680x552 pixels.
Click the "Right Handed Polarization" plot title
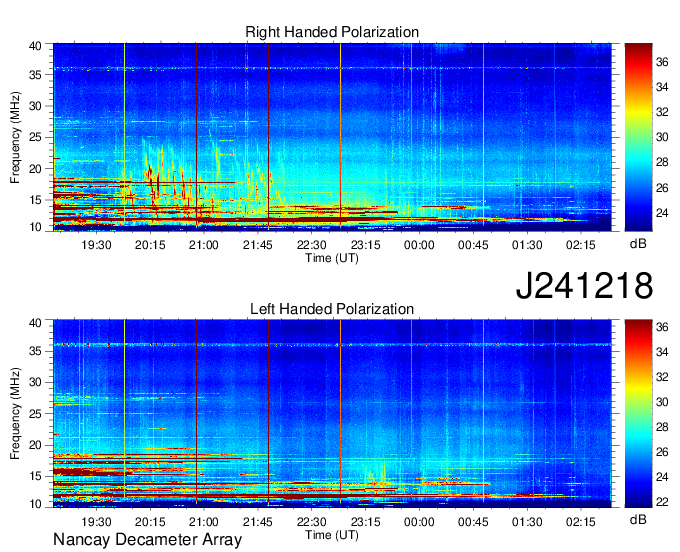pos(332,32)
